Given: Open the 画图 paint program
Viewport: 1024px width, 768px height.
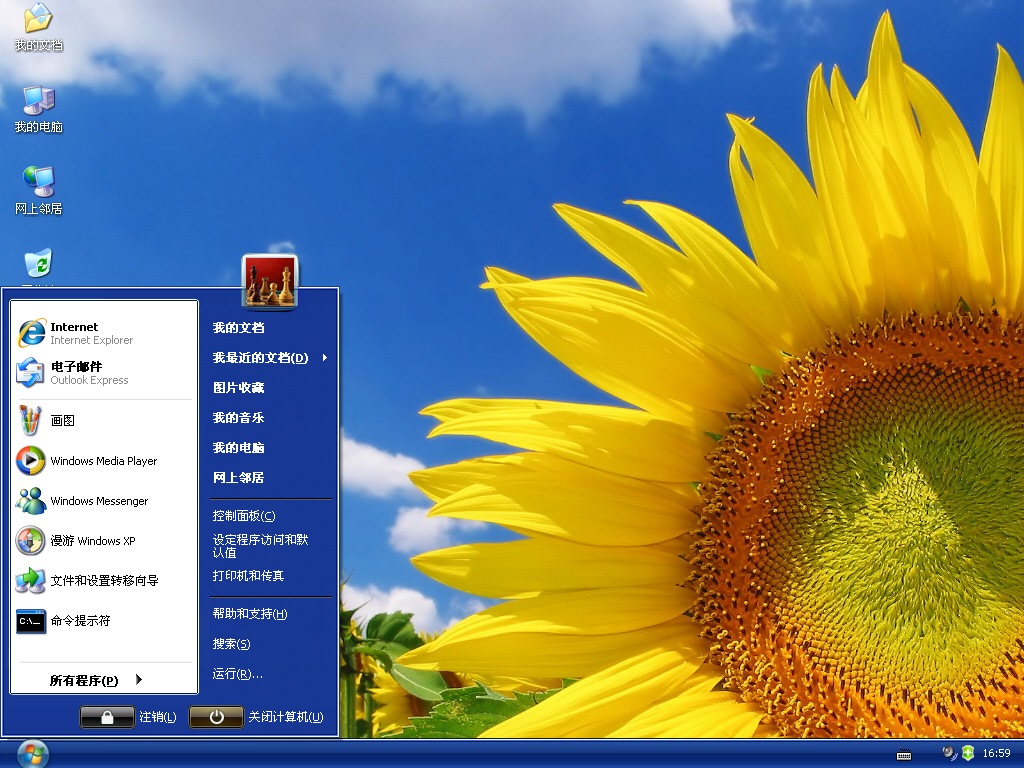Looking at the screenshot, I should 62,421.
